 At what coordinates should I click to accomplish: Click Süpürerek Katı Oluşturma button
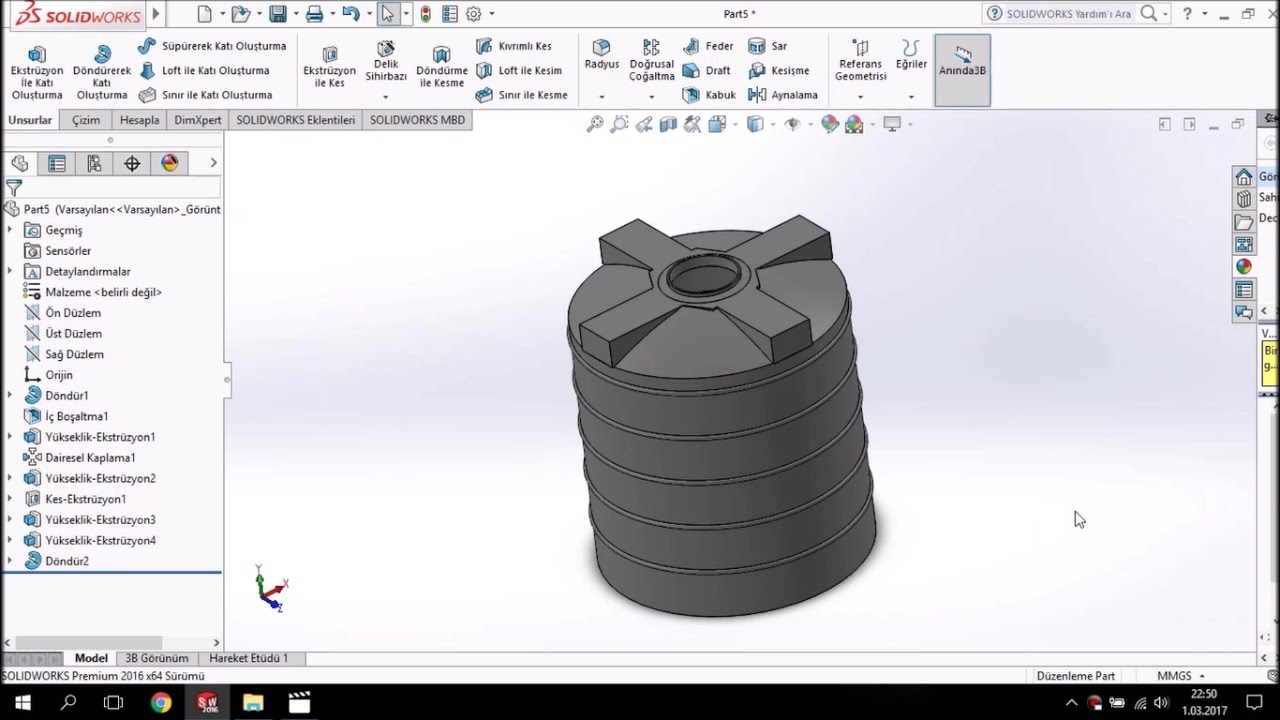point(212,46)
